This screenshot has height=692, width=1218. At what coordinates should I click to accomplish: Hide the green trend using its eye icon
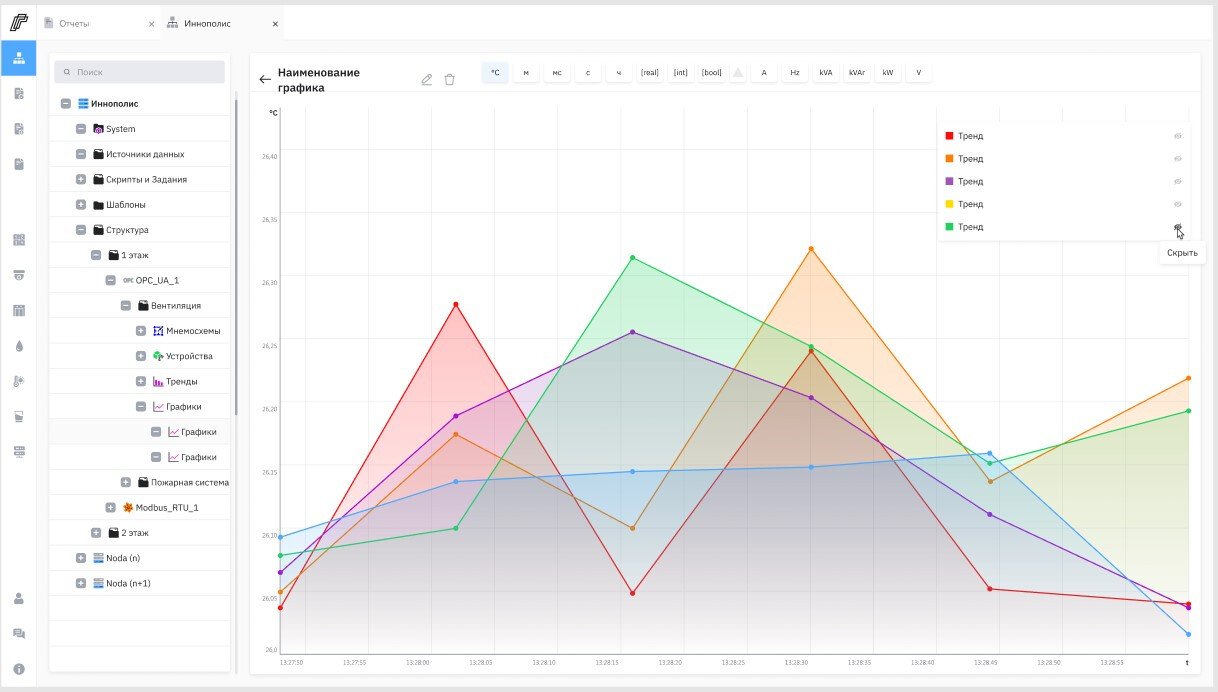coord(1178,227)
